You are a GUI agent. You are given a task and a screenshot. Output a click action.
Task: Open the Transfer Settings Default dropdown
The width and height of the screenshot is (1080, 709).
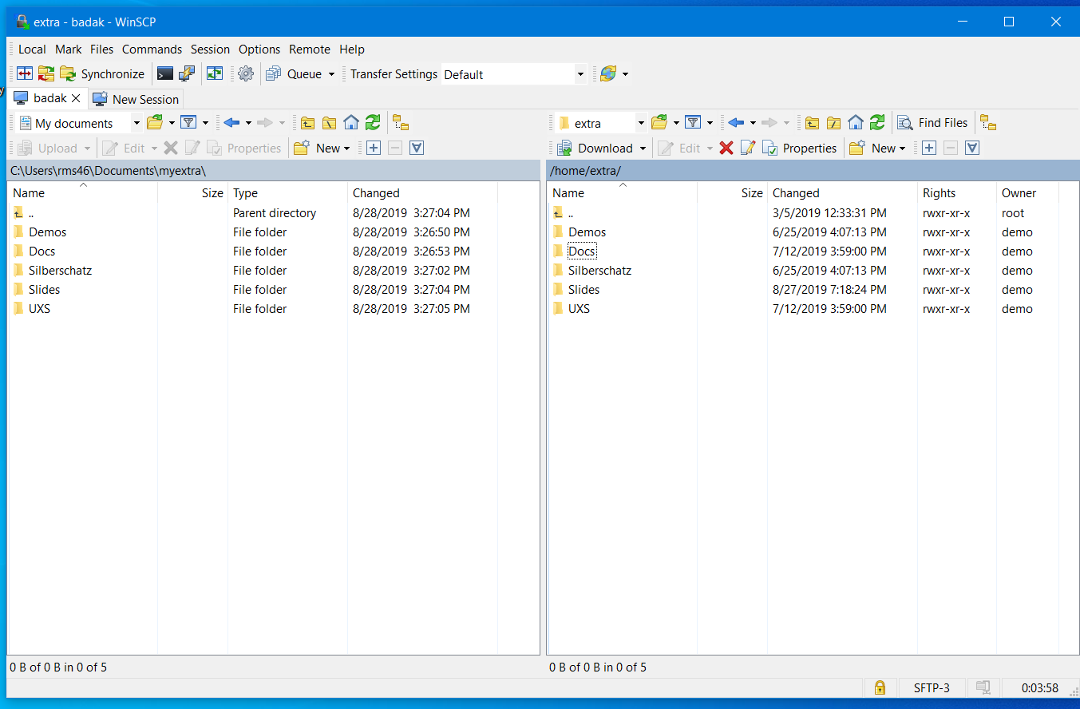pyautogui.click(x=580, y=74)
